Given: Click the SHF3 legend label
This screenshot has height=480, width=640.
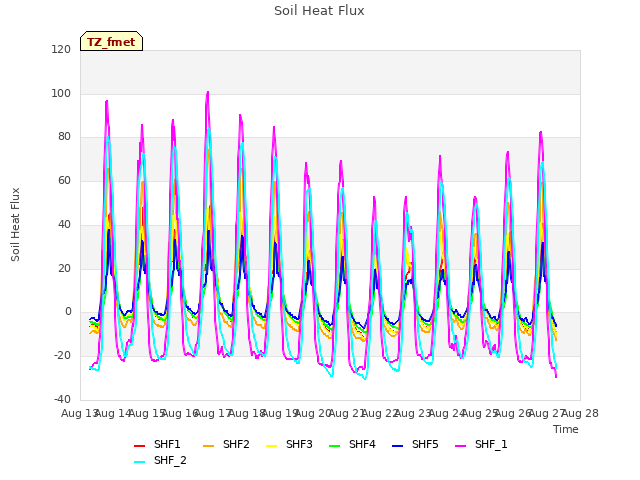Looking at the screenshot, I should (299, 444).
